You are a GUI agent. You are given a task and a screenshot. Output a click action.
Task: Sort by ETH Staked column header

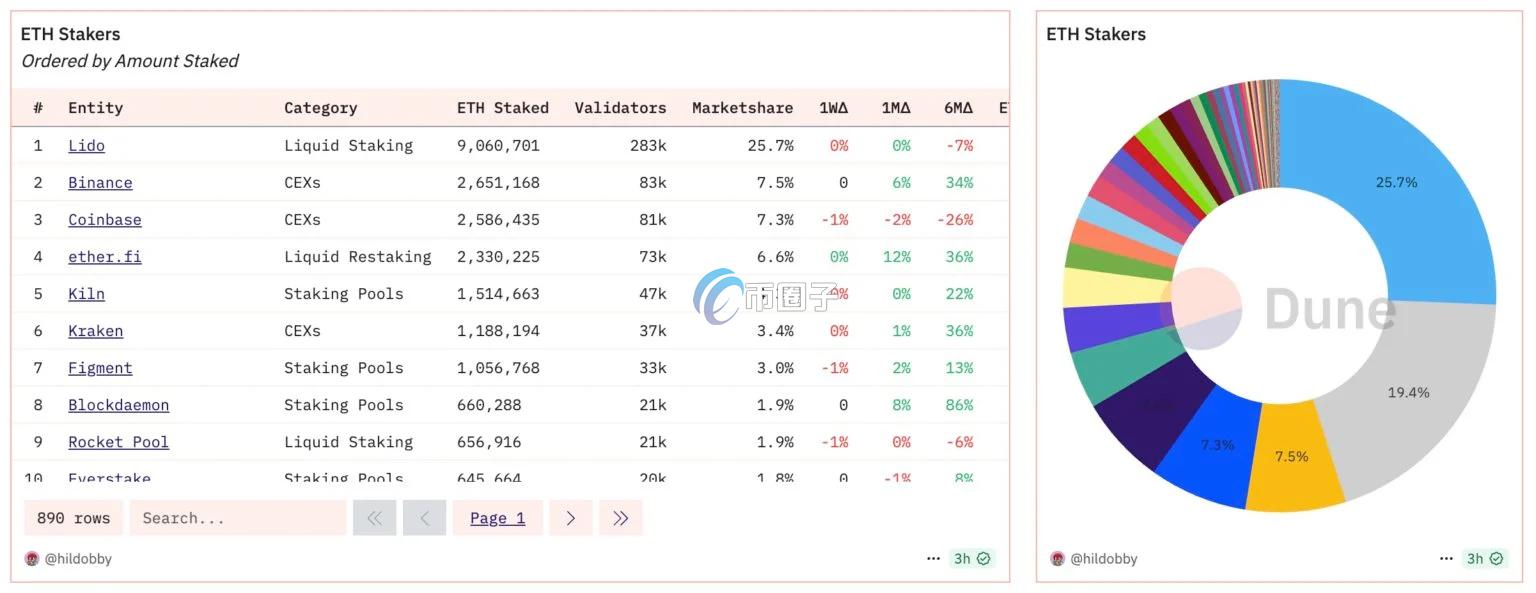(503, 108)
